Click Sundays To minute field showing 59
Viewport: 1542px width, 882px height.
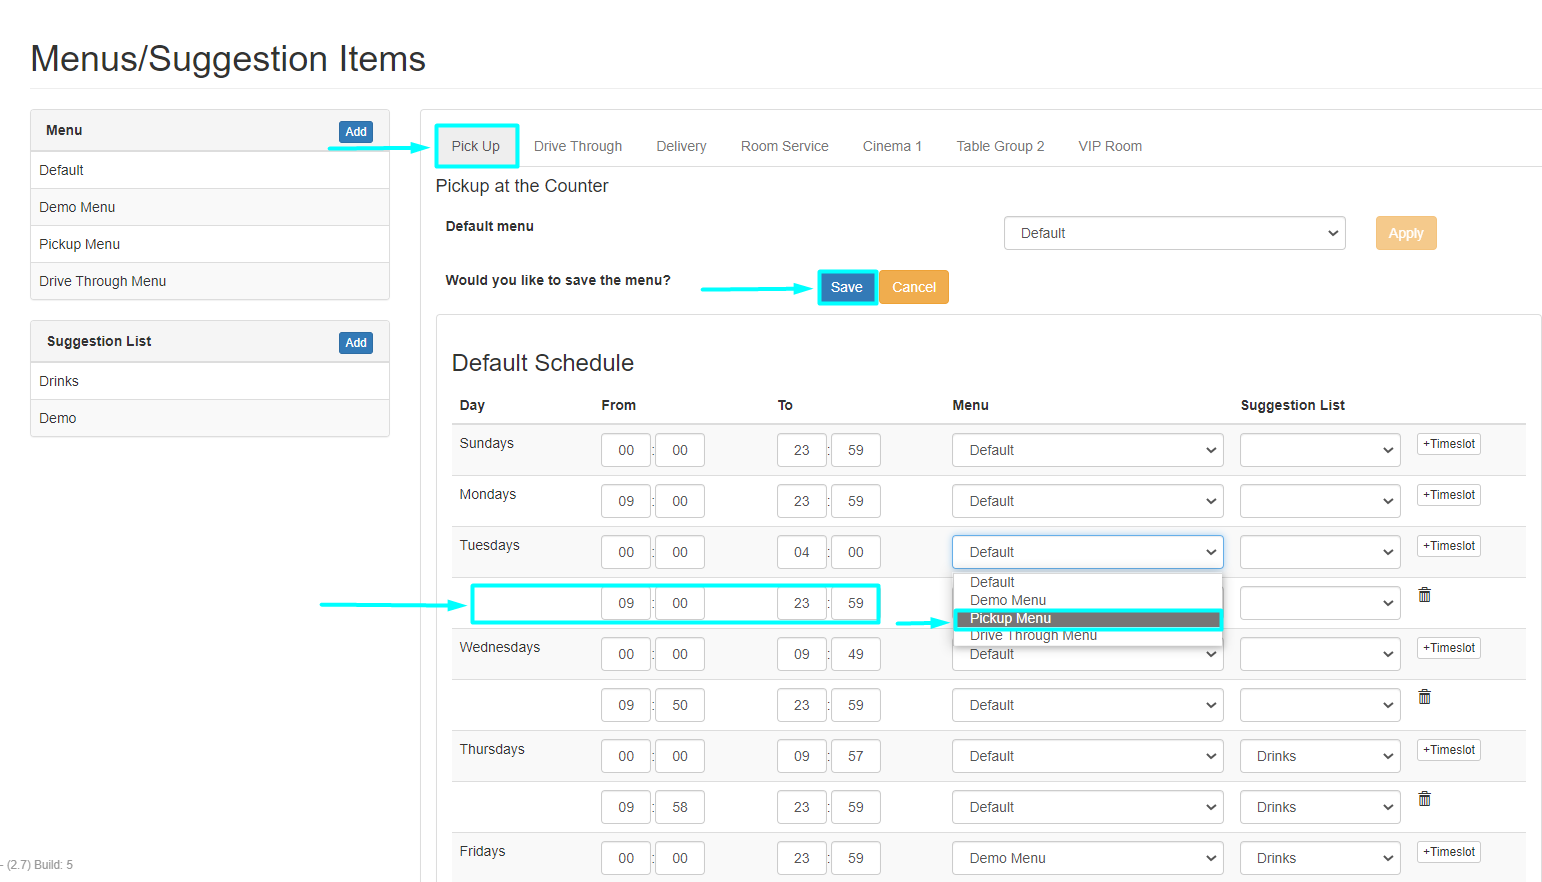point(856,450)
